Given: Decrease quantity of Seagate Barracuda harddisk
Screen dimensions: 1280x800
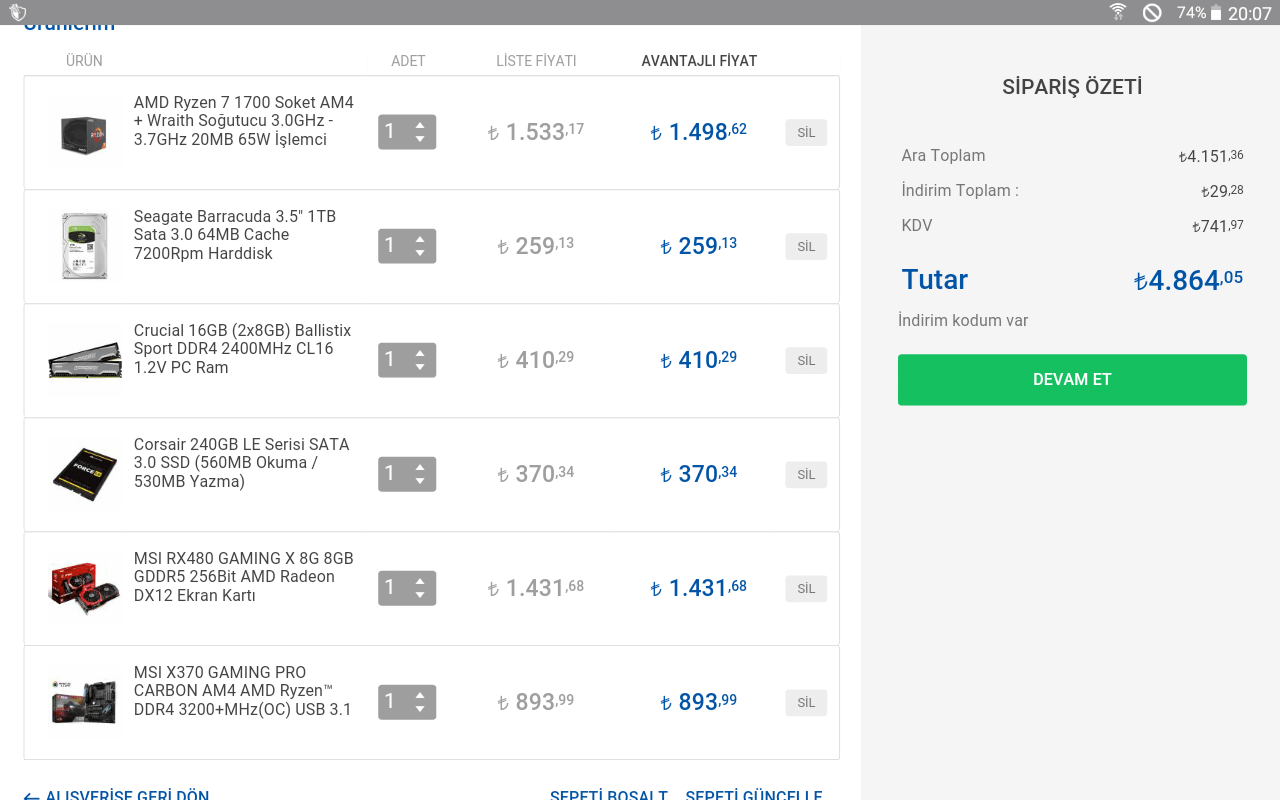Looking at the screenshot, I should [420, 254].
